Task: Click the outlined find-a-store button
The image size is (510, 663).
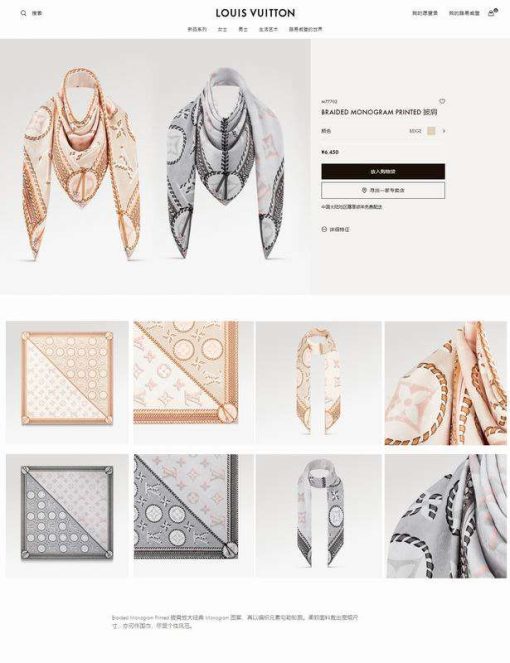Action: [x=383, y=190]
